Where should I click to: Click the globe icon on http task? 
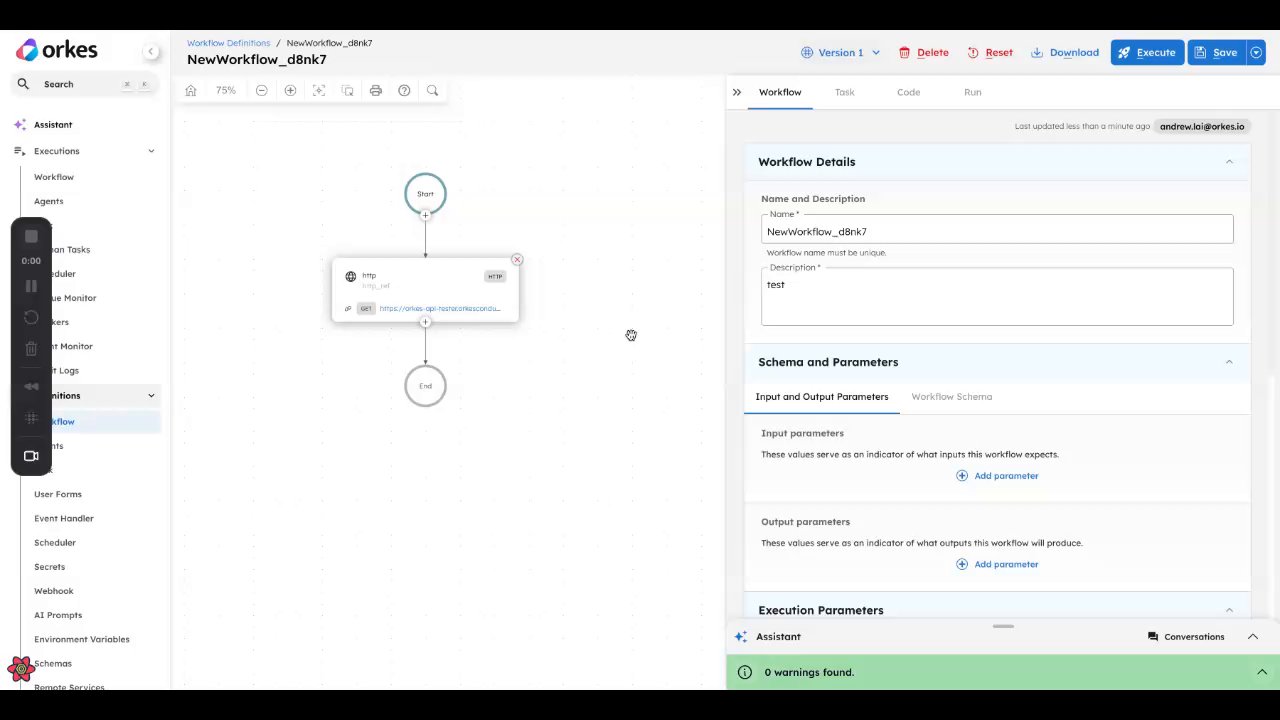click(x=351, y=276)
